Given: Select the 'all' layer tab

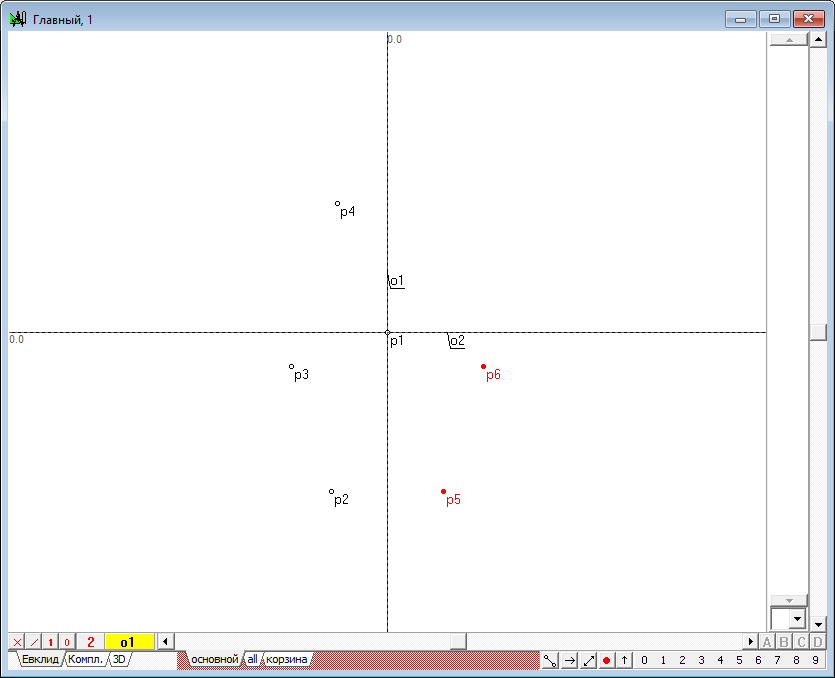Looking at the screenshot, I should [x=252, y=659].
